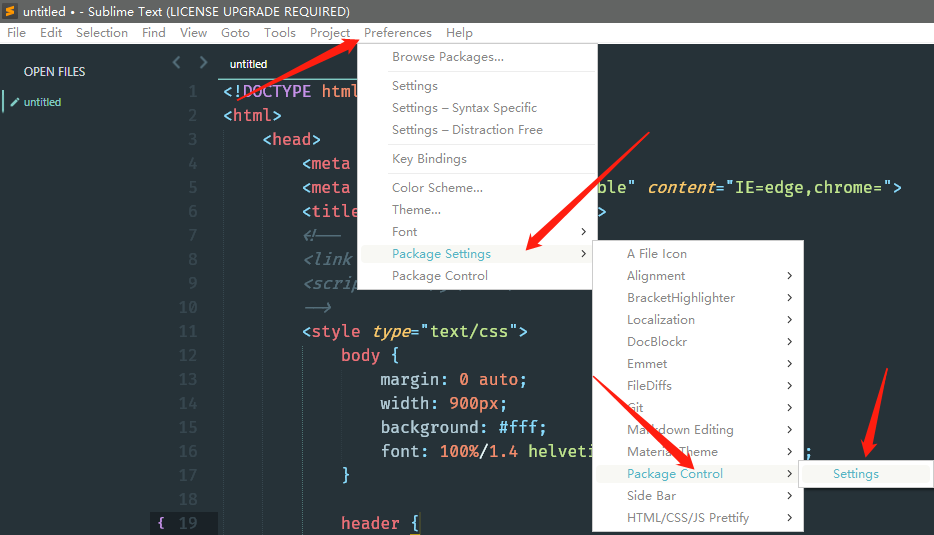Click the pencil icon beside untitled in sidebar

click(15, 102)
